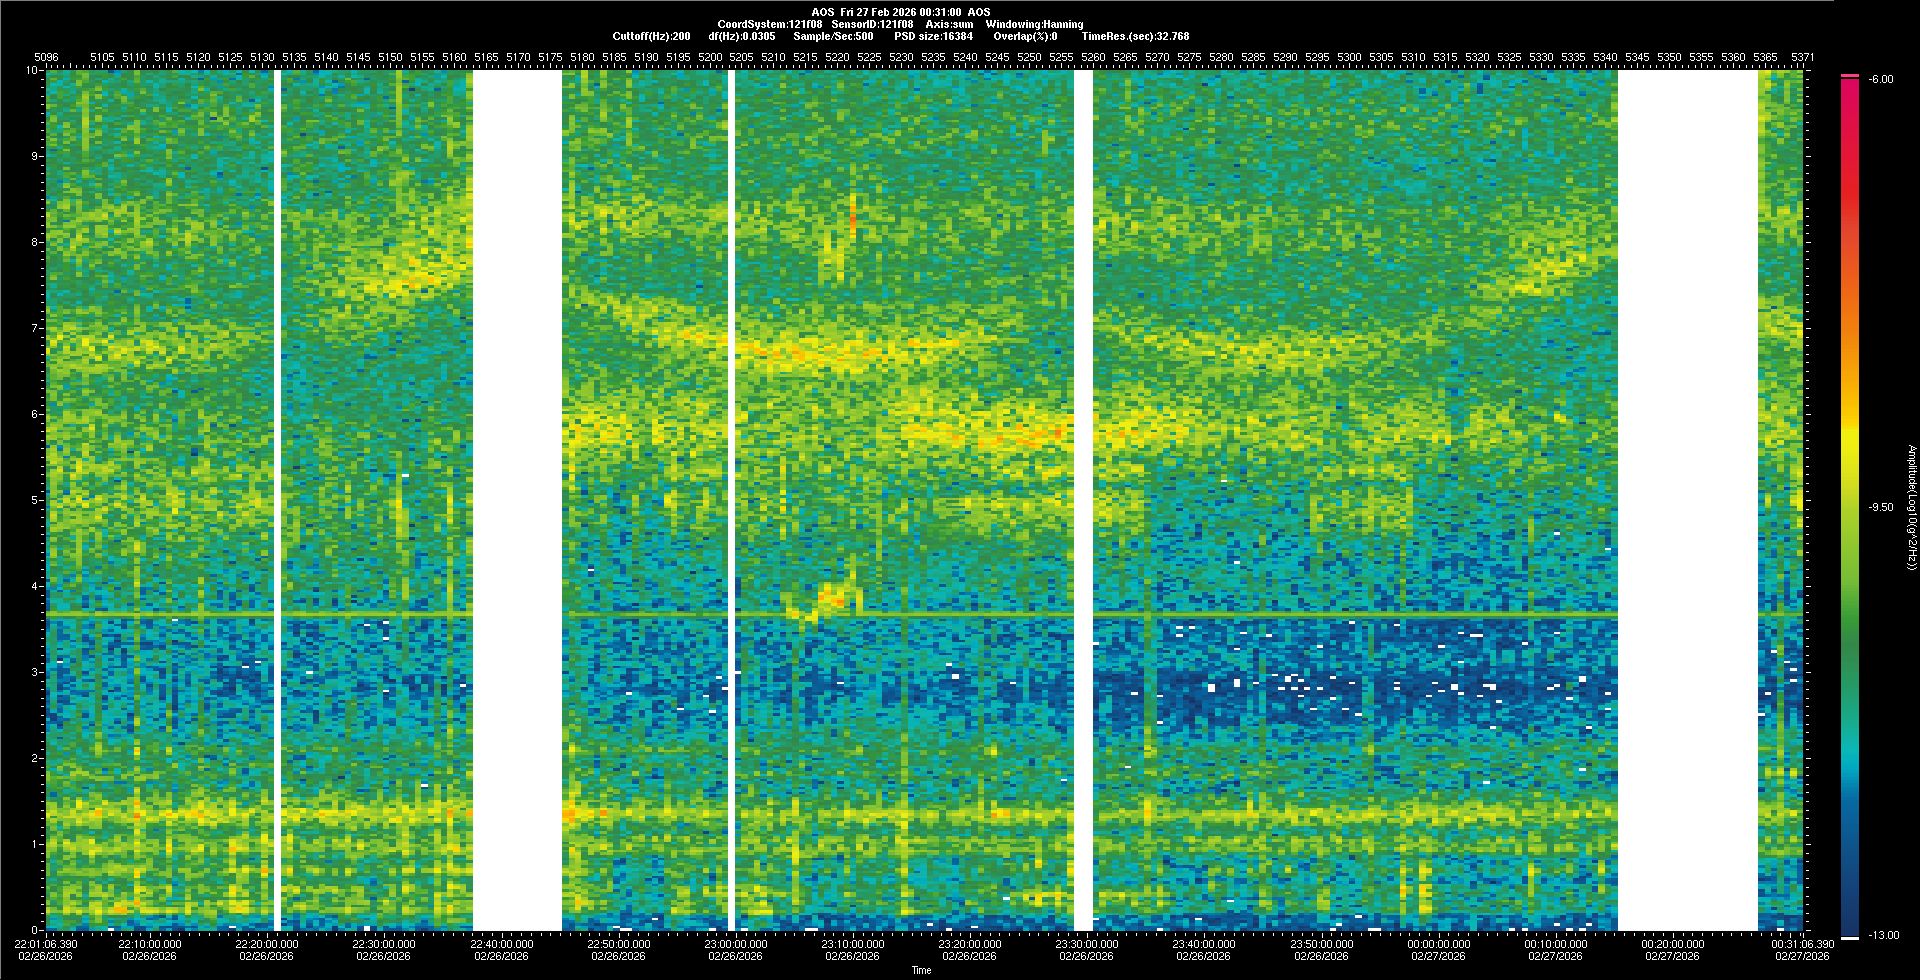The width and height of the screenshot is (1920, 980).
Task: Click the 'Time' axis title
Action: coord(921,970)
